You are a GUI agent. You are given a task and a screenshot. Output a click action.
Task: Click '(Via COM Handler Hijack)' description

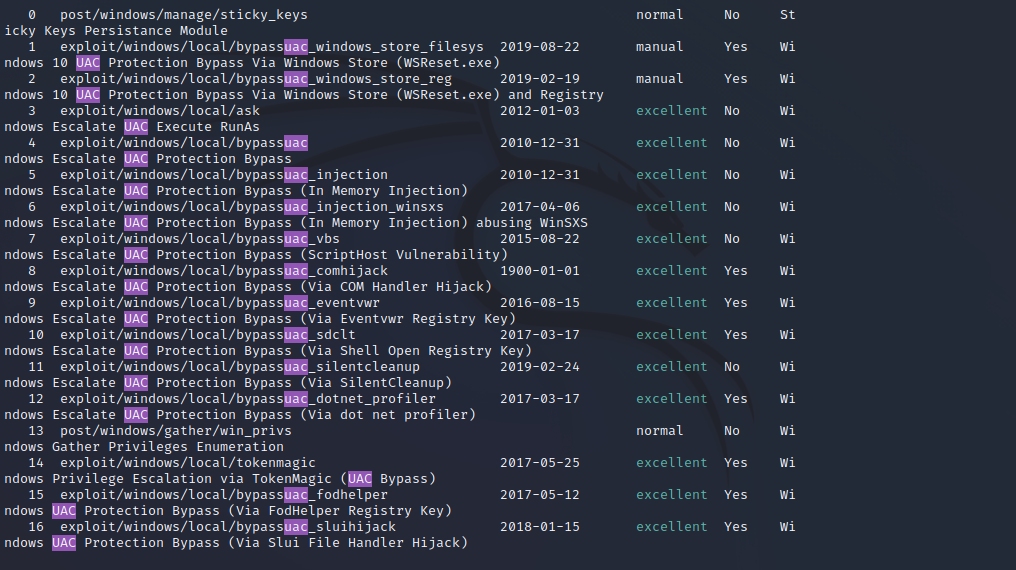coord(396,287)
